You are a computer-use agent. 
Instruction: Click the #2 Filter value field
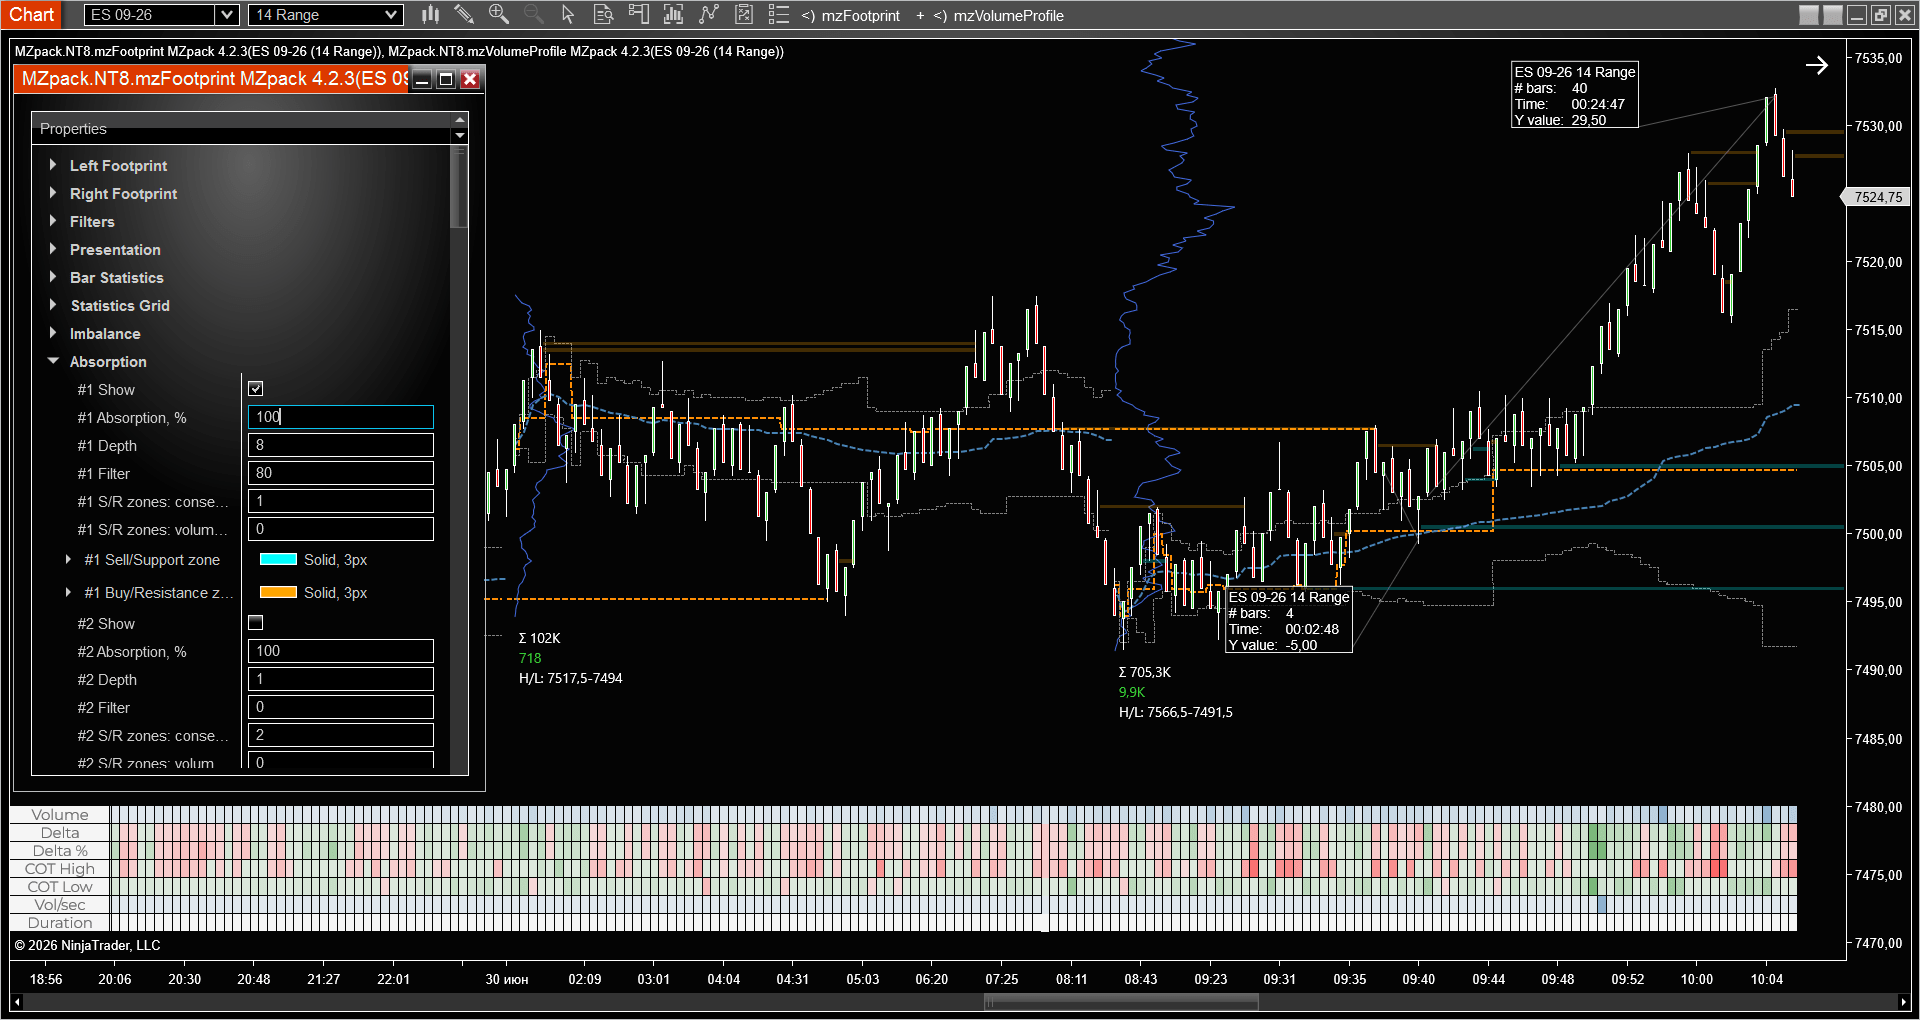[x=341, y=707]
